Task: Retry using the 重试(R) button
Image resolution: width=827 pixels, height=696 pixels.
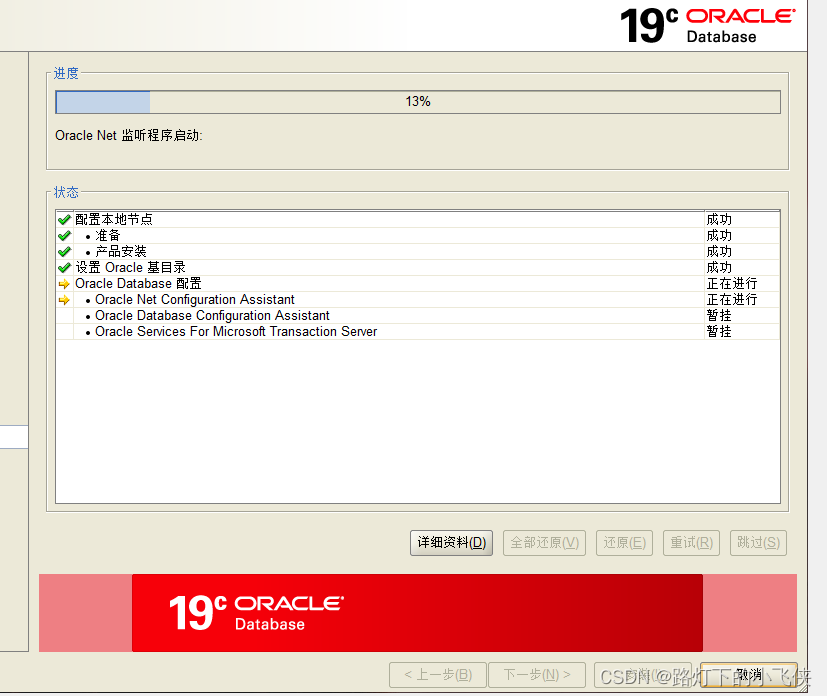Action: [x=691, y=542]
